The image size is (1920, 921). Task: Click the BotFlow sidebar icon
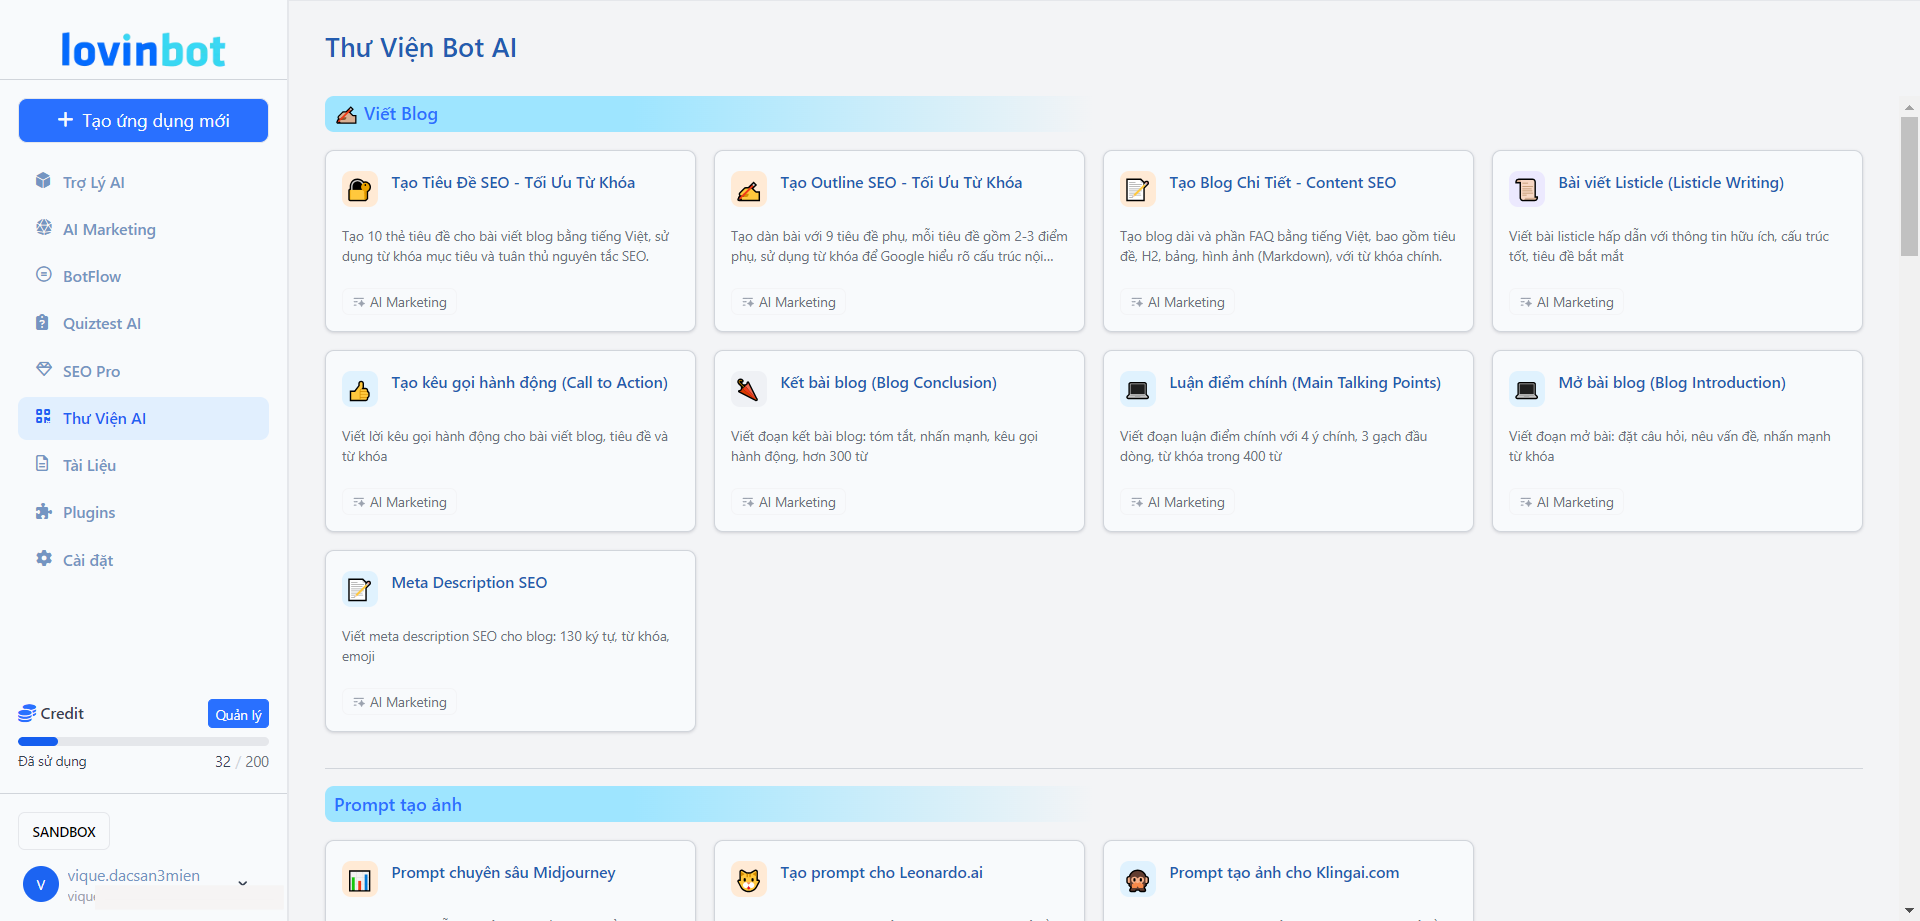point(43,275)
